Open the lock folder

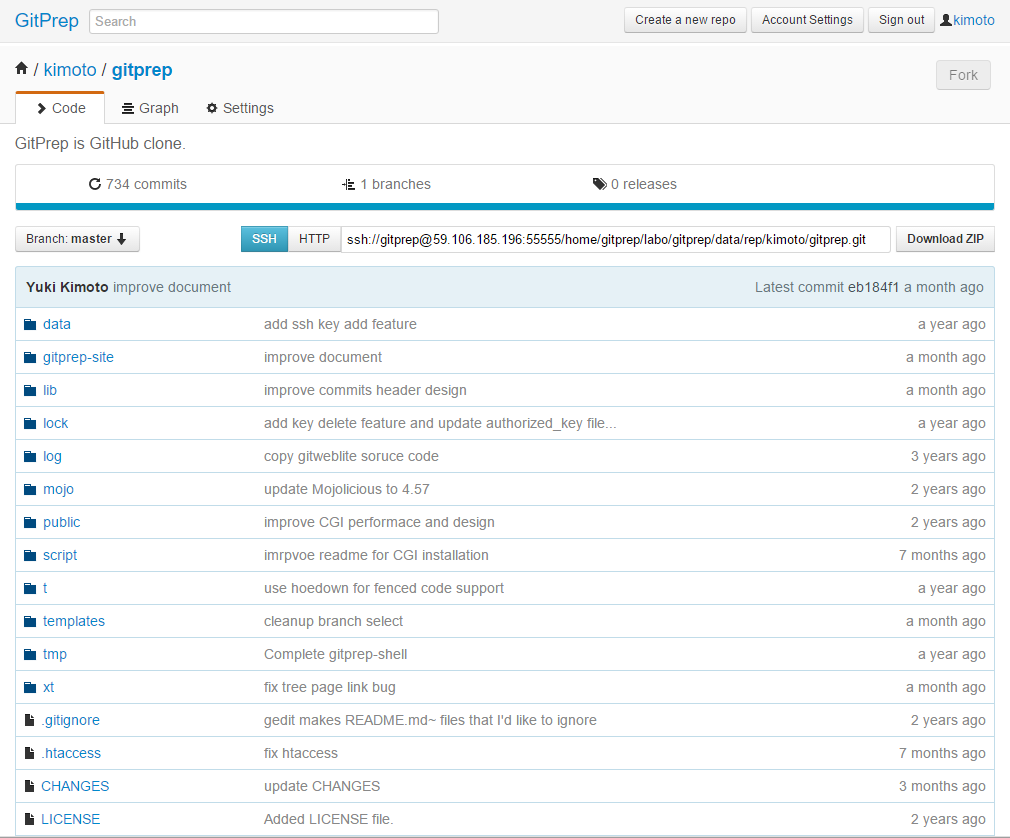(55, 423)
